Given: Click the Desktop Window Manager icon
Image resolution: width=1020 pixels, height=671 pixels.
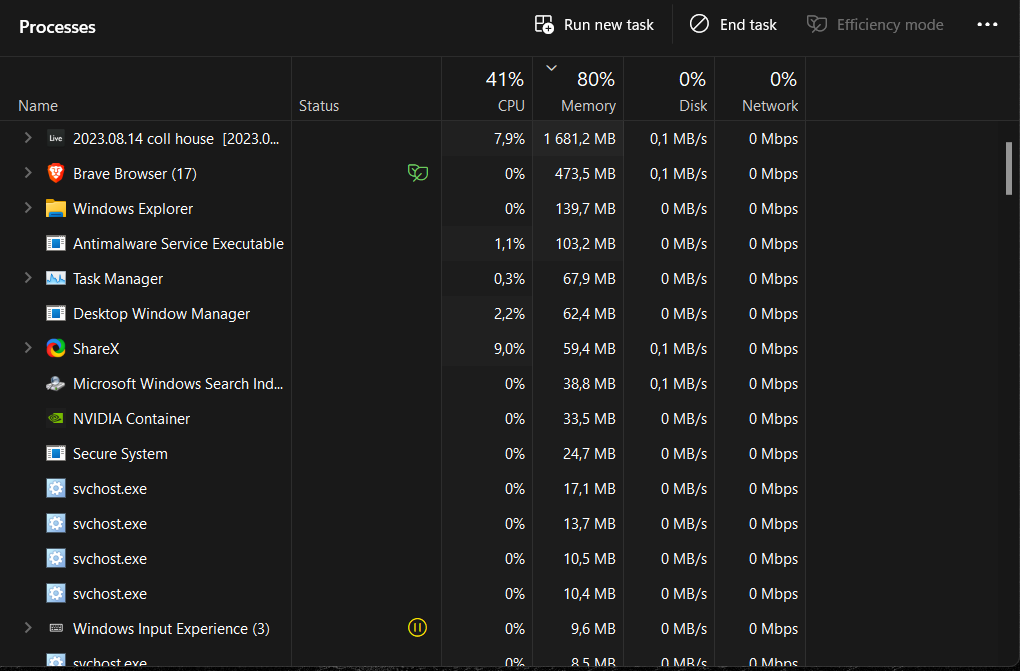Looking at the screenshot, I should (x=56, y=314).
